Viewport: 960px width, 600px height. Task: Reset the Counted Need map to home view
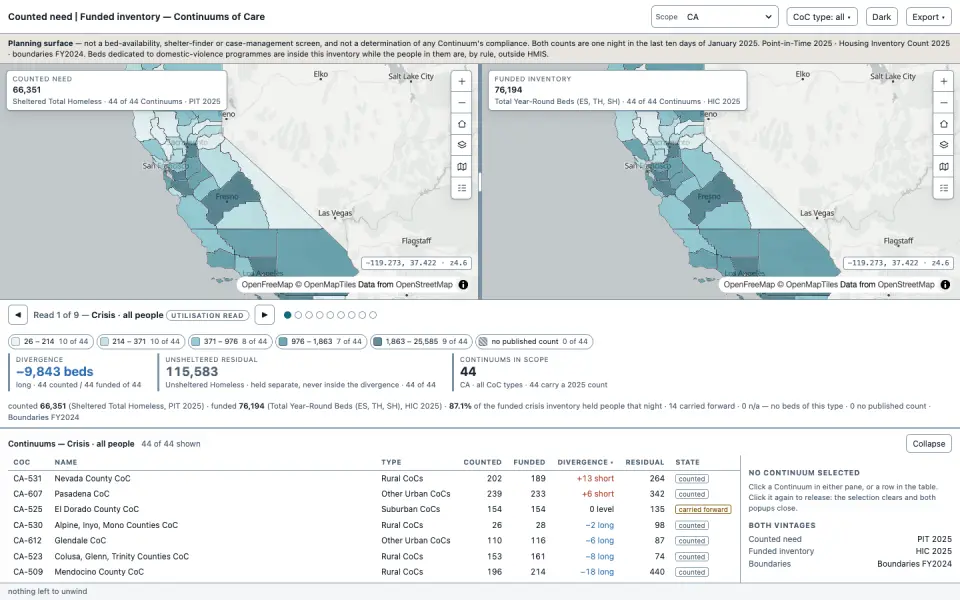point(462,124)
